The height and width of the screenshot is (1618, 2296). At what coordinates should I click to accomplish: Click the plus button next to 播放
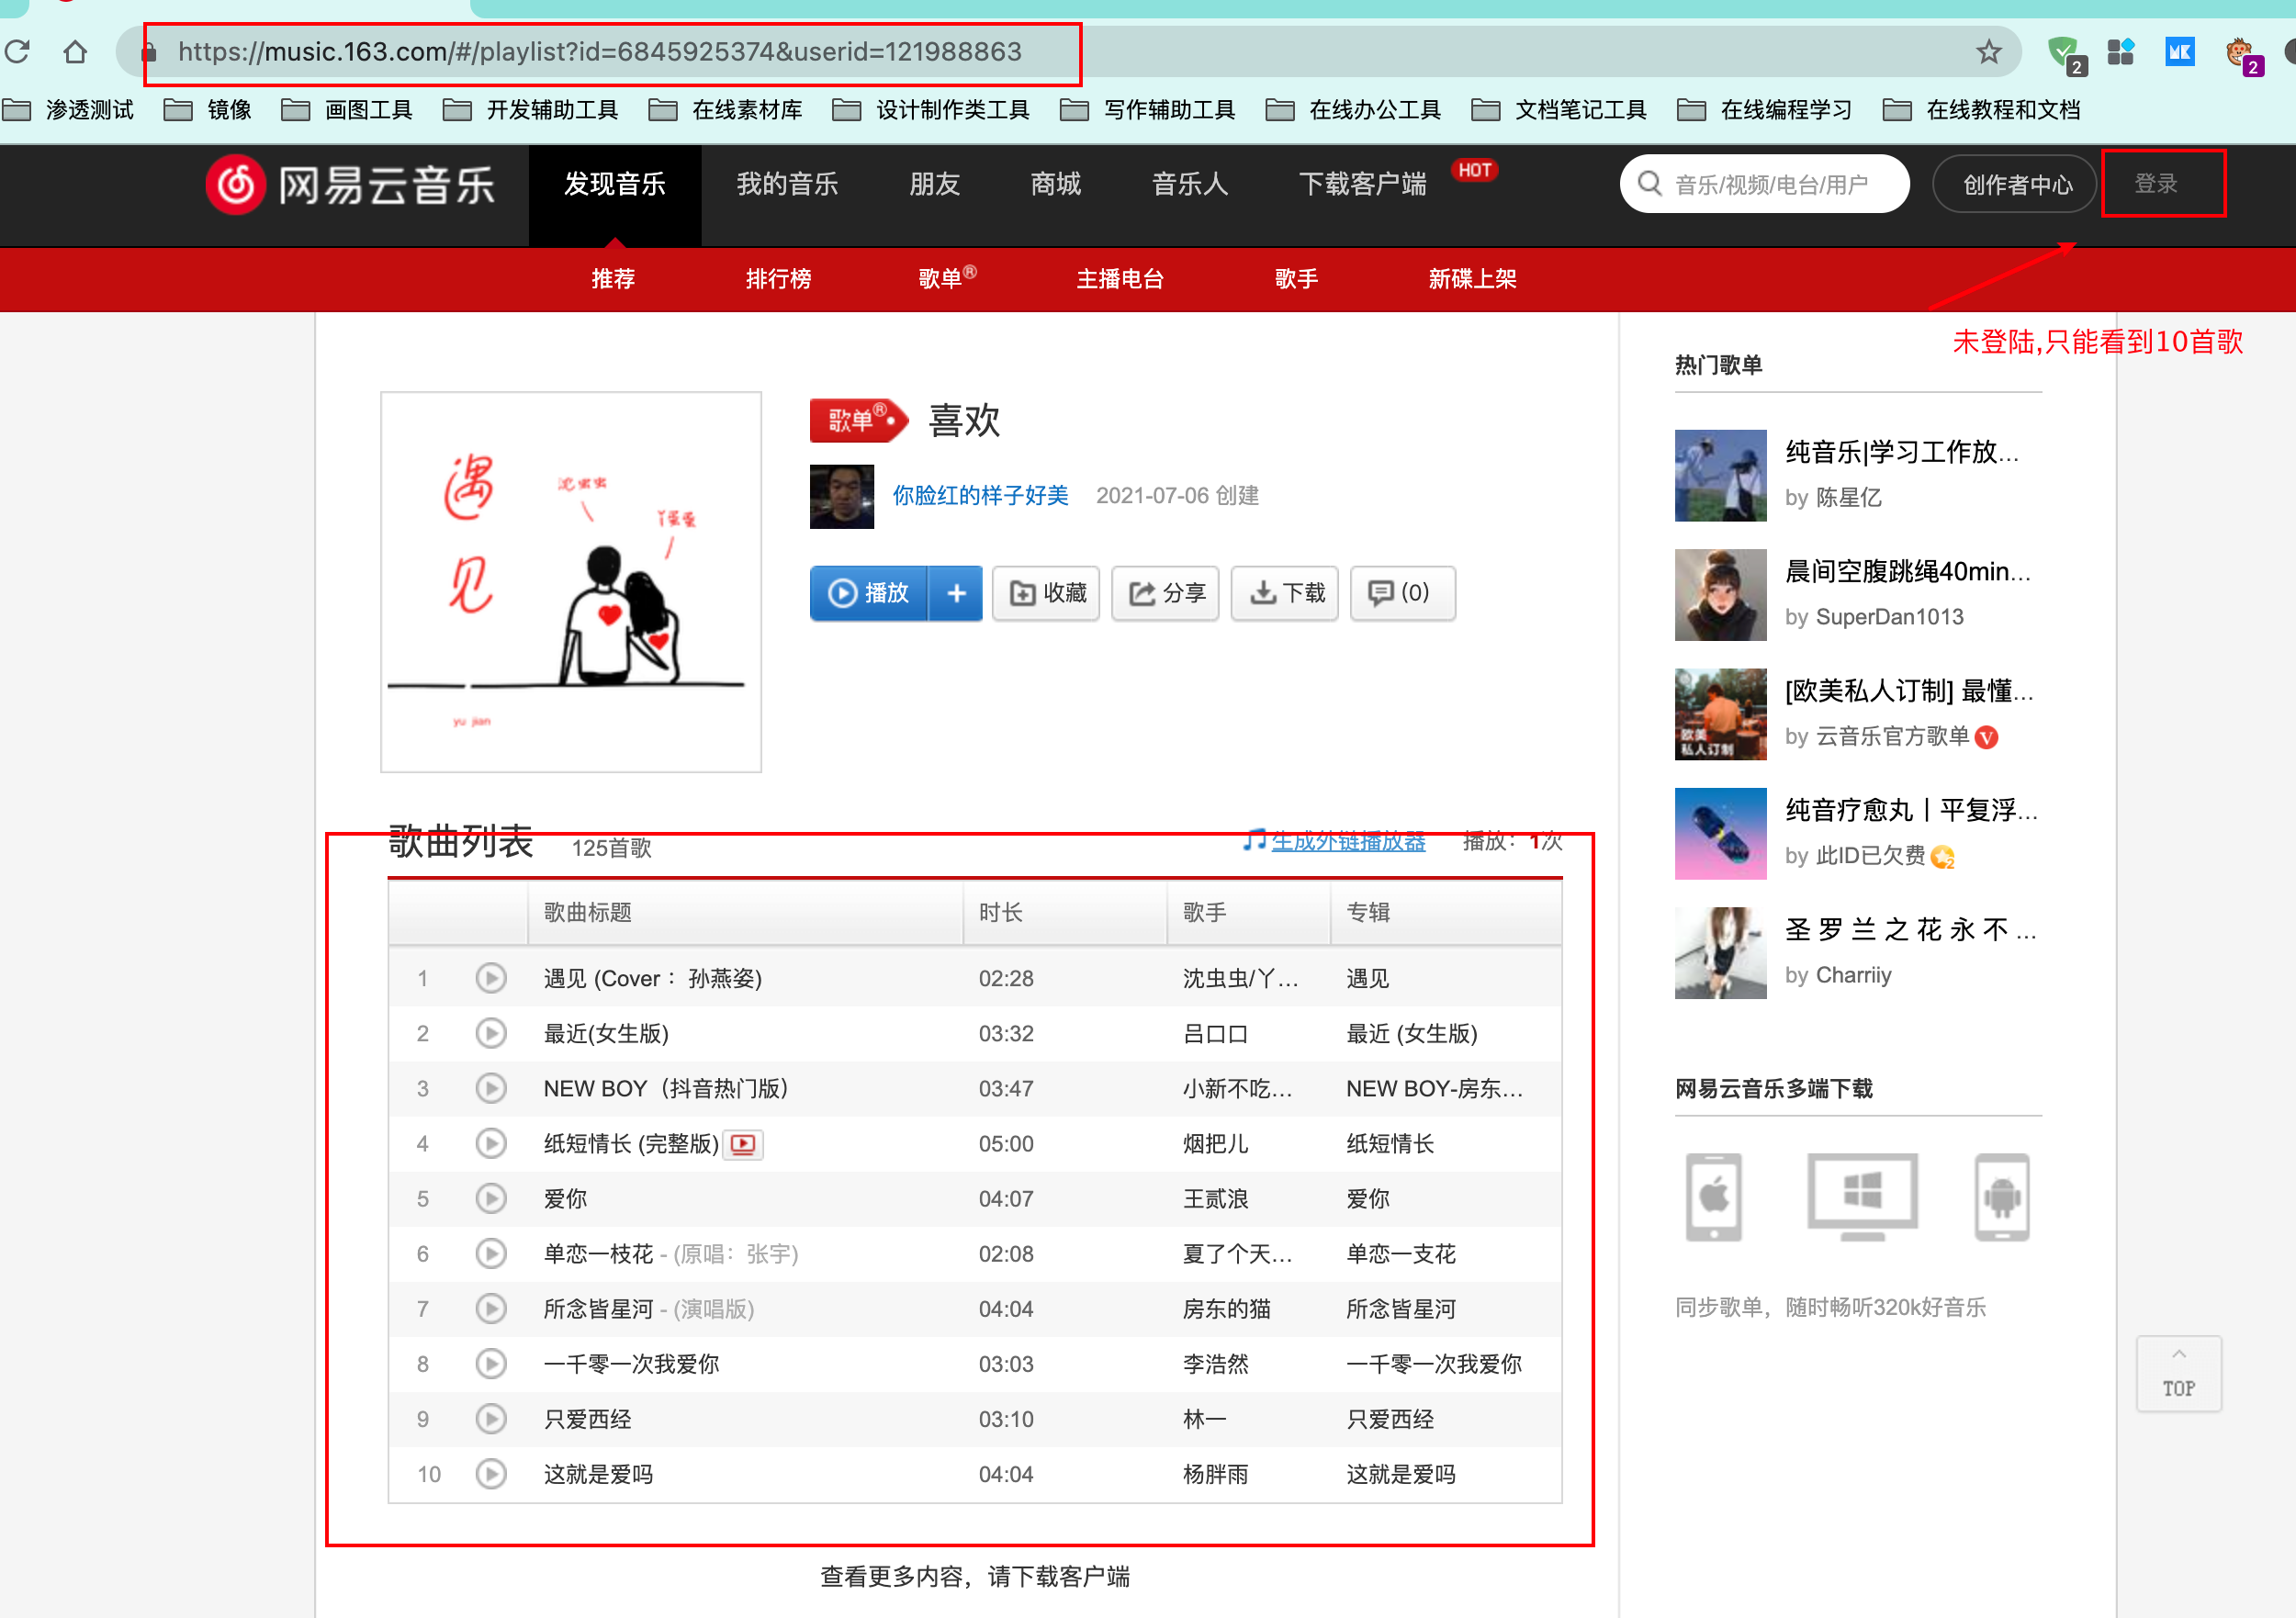pos(956,593)
